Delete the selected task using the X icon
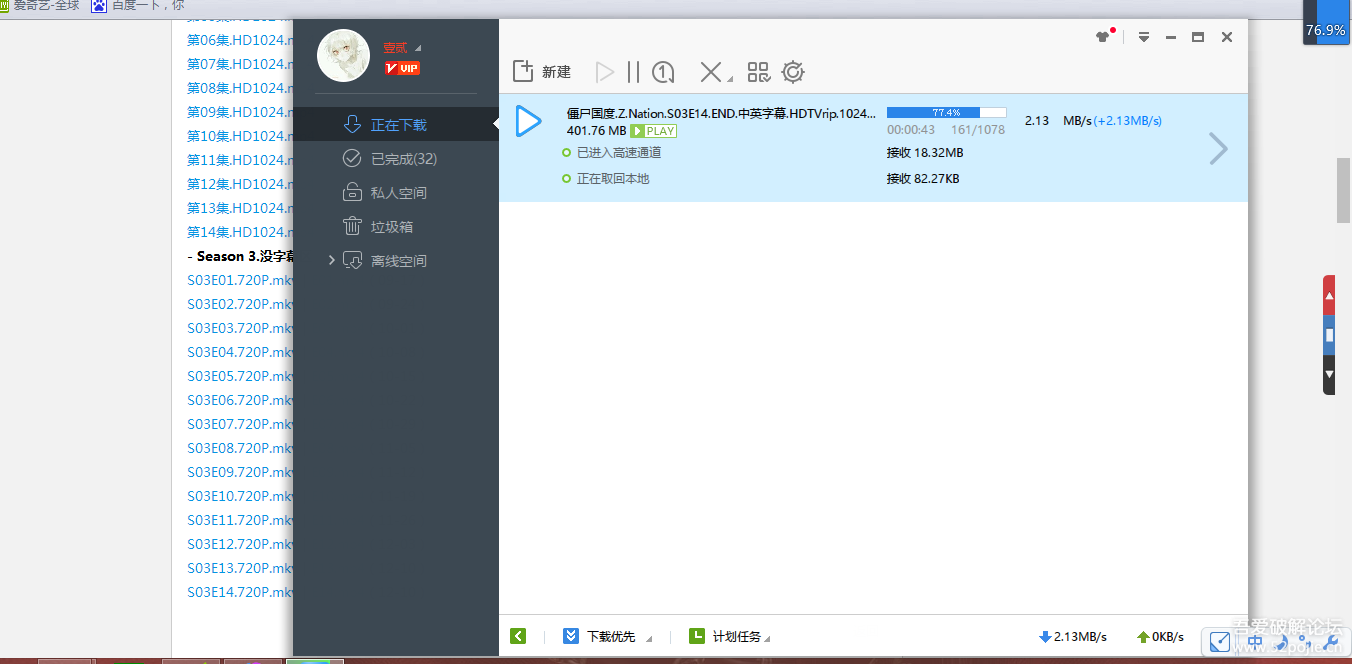1352x664 pixels. [709, 71]
